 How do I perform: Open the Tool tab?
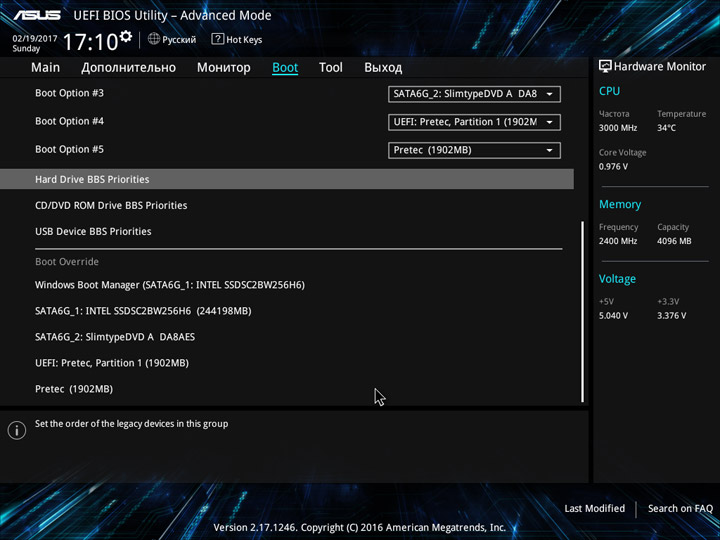[x=331, y=68]
